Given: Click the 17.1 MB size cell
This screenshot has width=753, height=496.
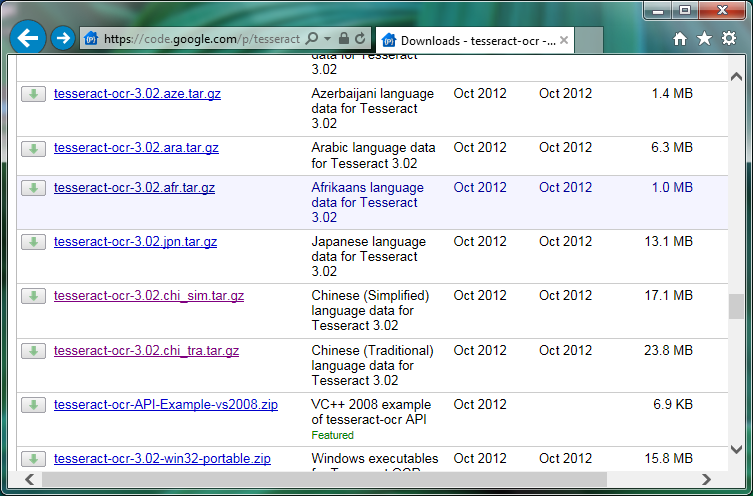Looking at the screenshot, I should (x=668, y=296).
